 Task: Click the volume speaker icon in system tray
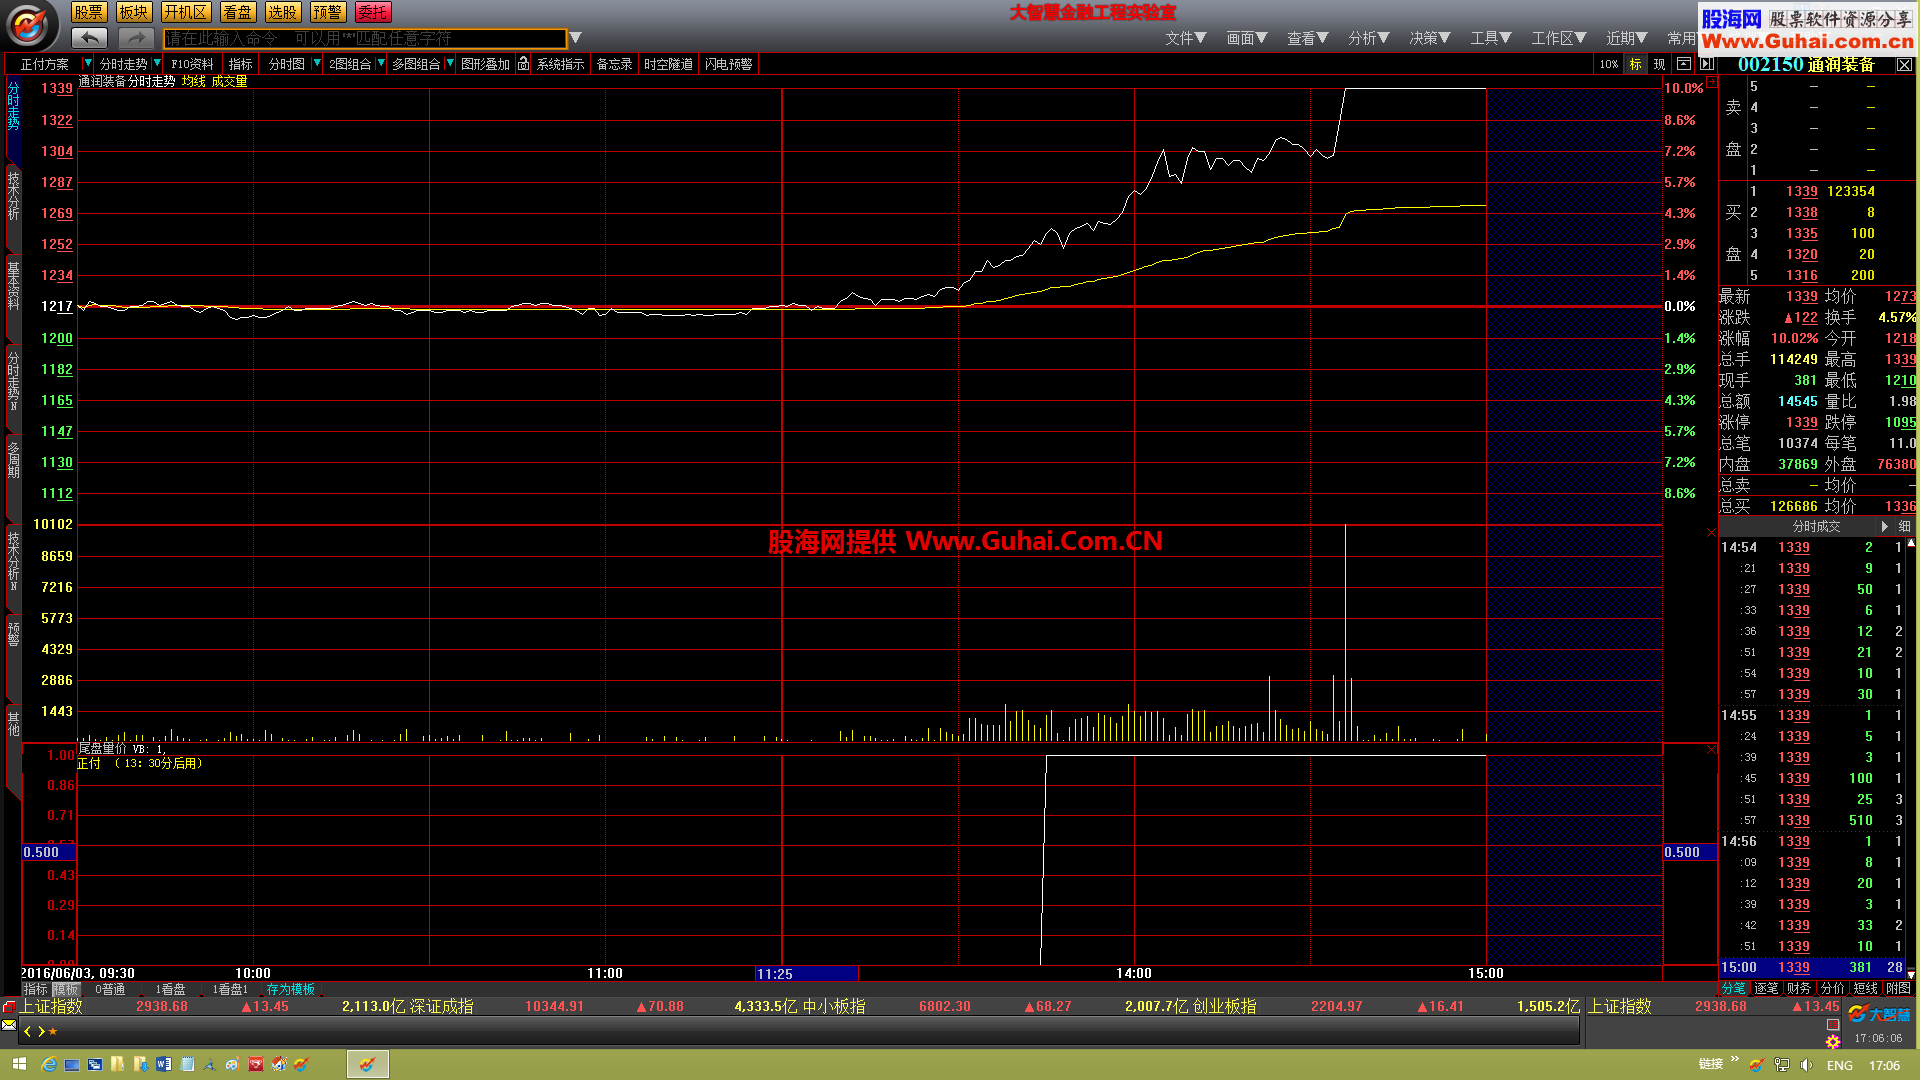pos(1806,1065)
